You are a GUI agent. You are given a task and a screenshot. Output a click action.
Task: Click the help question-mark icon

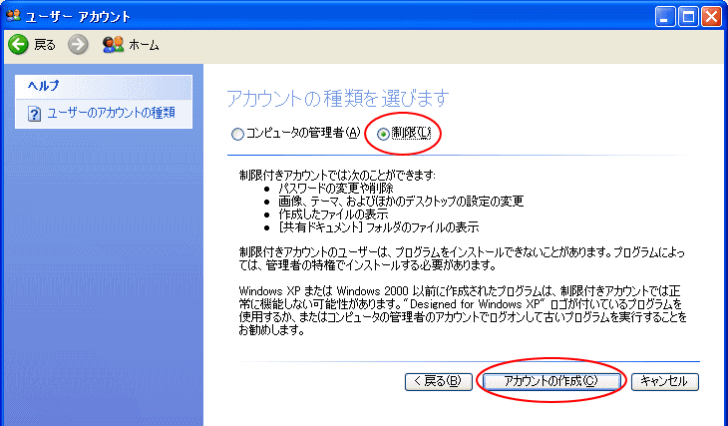[x=34, y=114]
